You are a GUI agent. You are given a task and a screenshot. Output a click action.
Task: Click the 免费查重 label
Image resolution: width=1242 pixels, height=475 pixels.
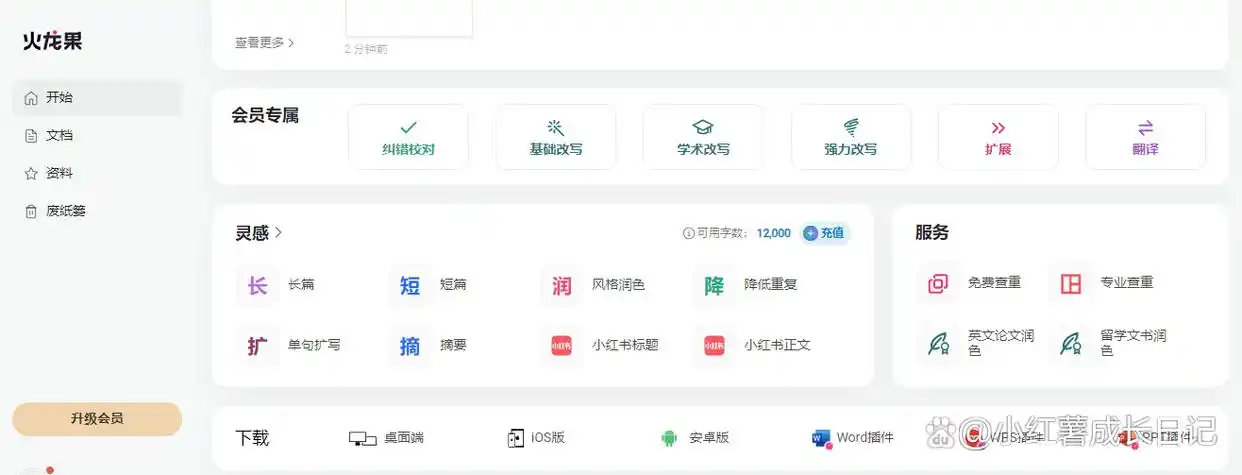coord(994,283)
